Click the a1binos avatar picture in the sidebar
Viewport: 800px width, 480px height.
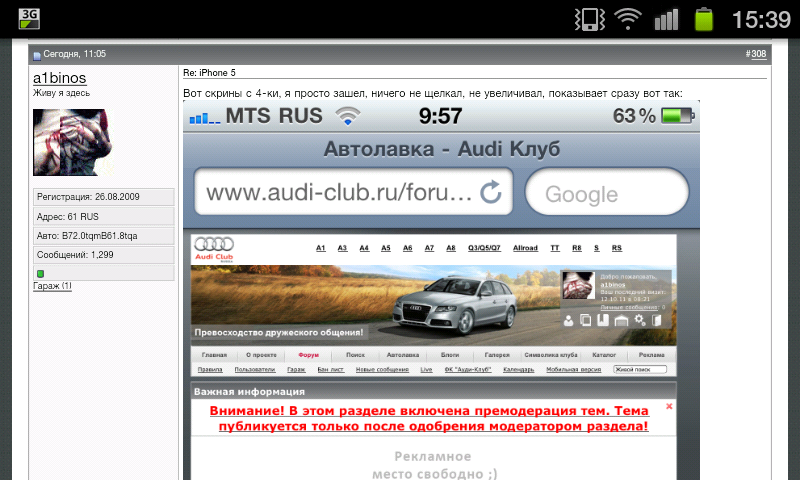tap(72, 142)
